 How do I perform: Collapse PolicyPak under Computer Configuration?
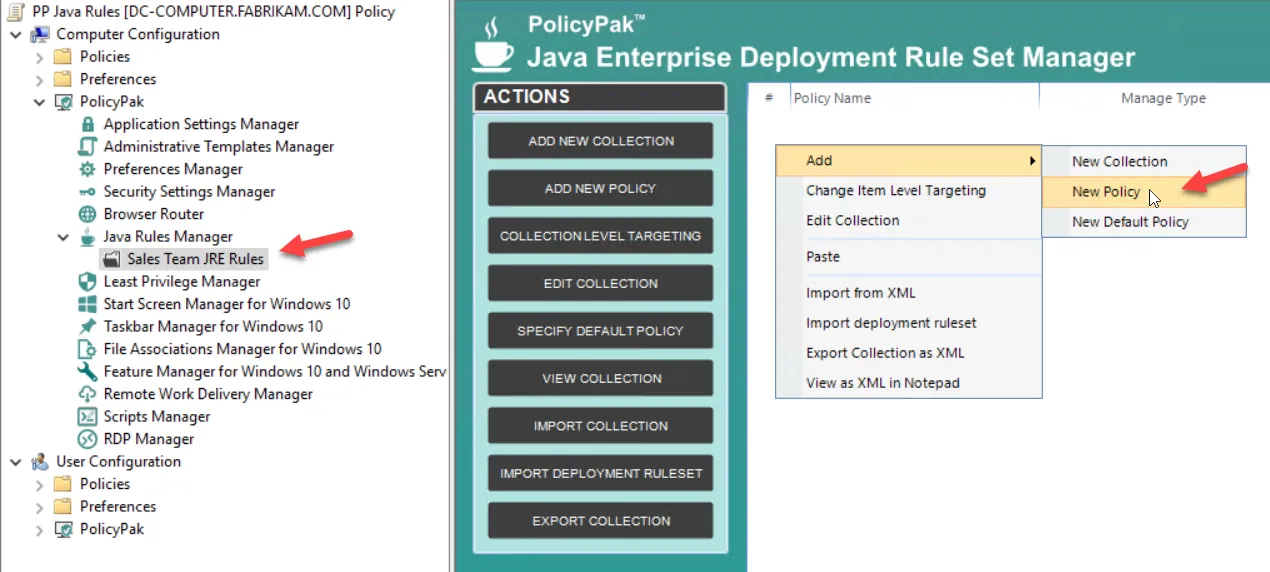point(39,102)
